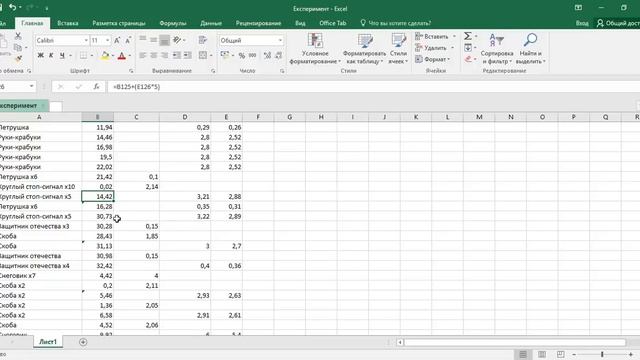Open Условное форматирование menu
Screen dimensions: 640x360
coord(315,48)
